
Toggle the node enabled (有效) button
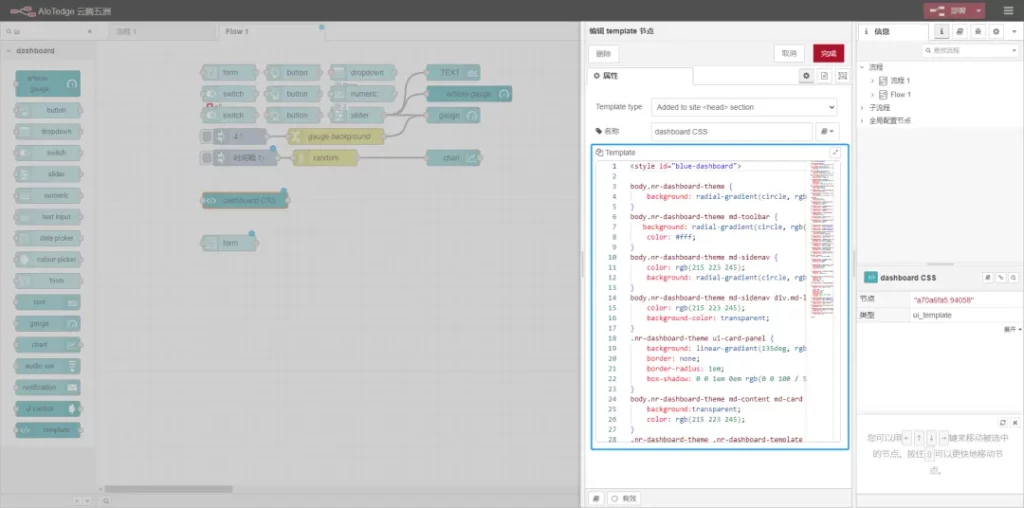coord(624,497)
